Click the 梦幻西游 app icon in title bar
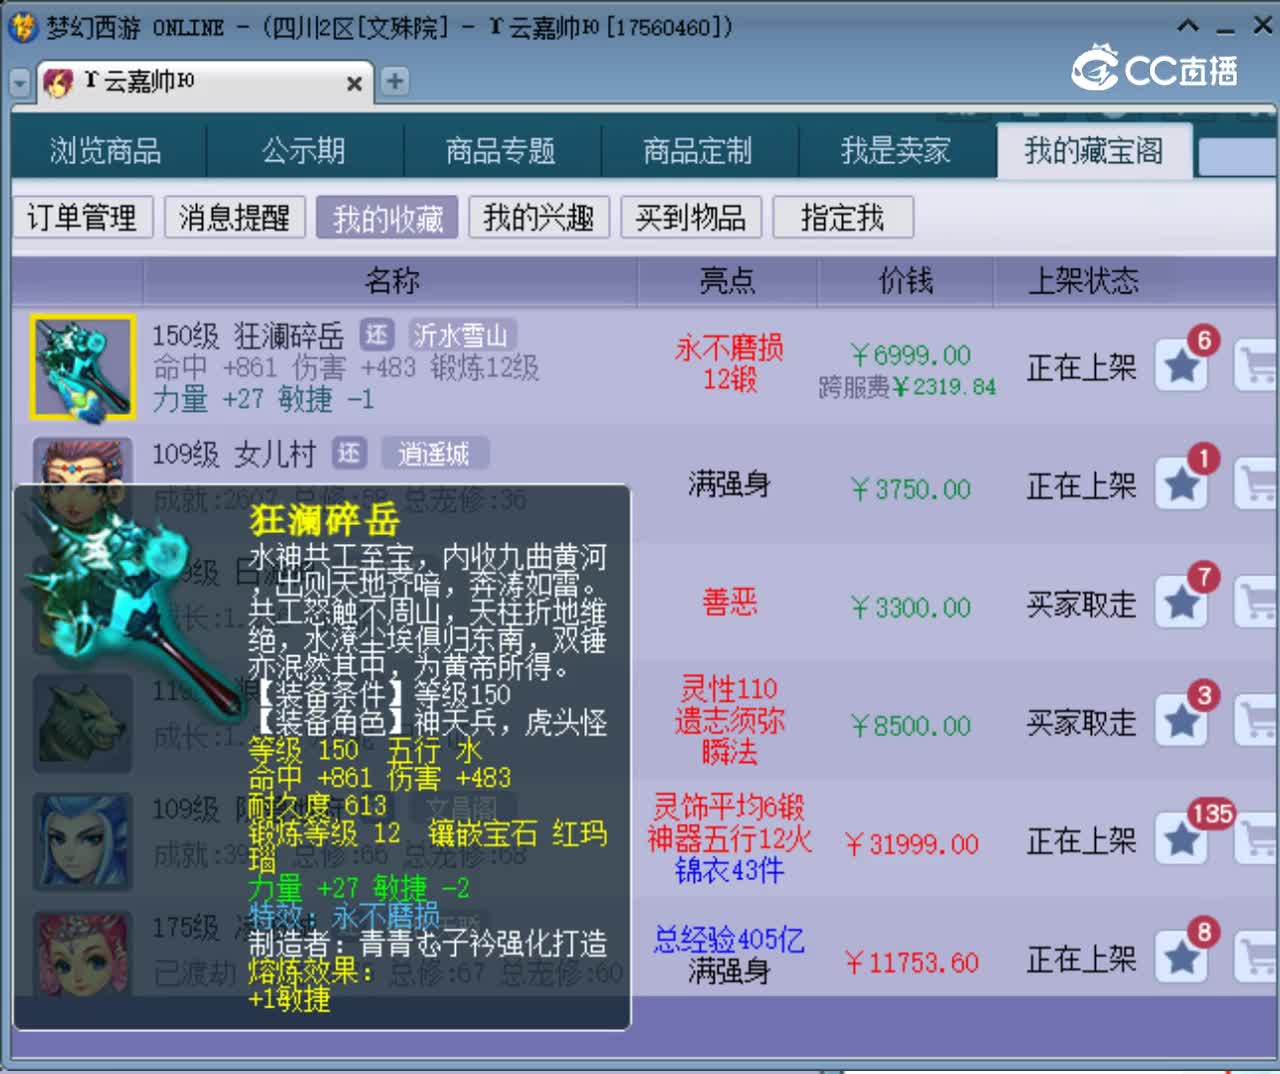Image resolution: width=1280 pixels, height=1074 pixels. click(x=22, y=26)
